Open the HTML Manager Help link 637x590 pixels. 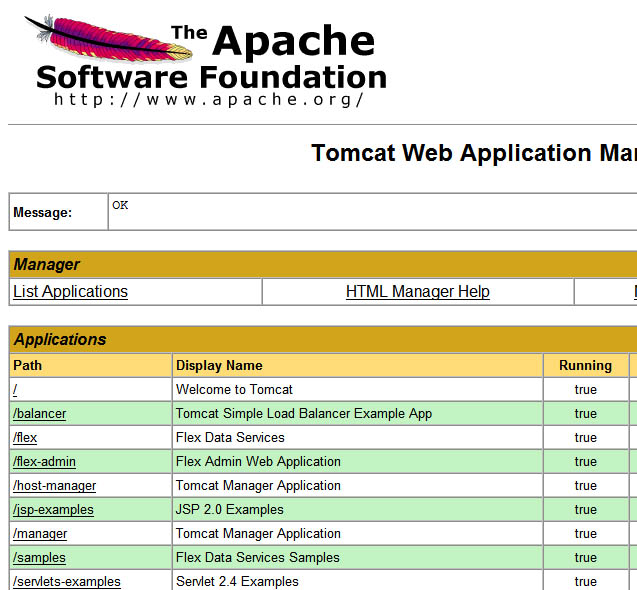[418, 292]
